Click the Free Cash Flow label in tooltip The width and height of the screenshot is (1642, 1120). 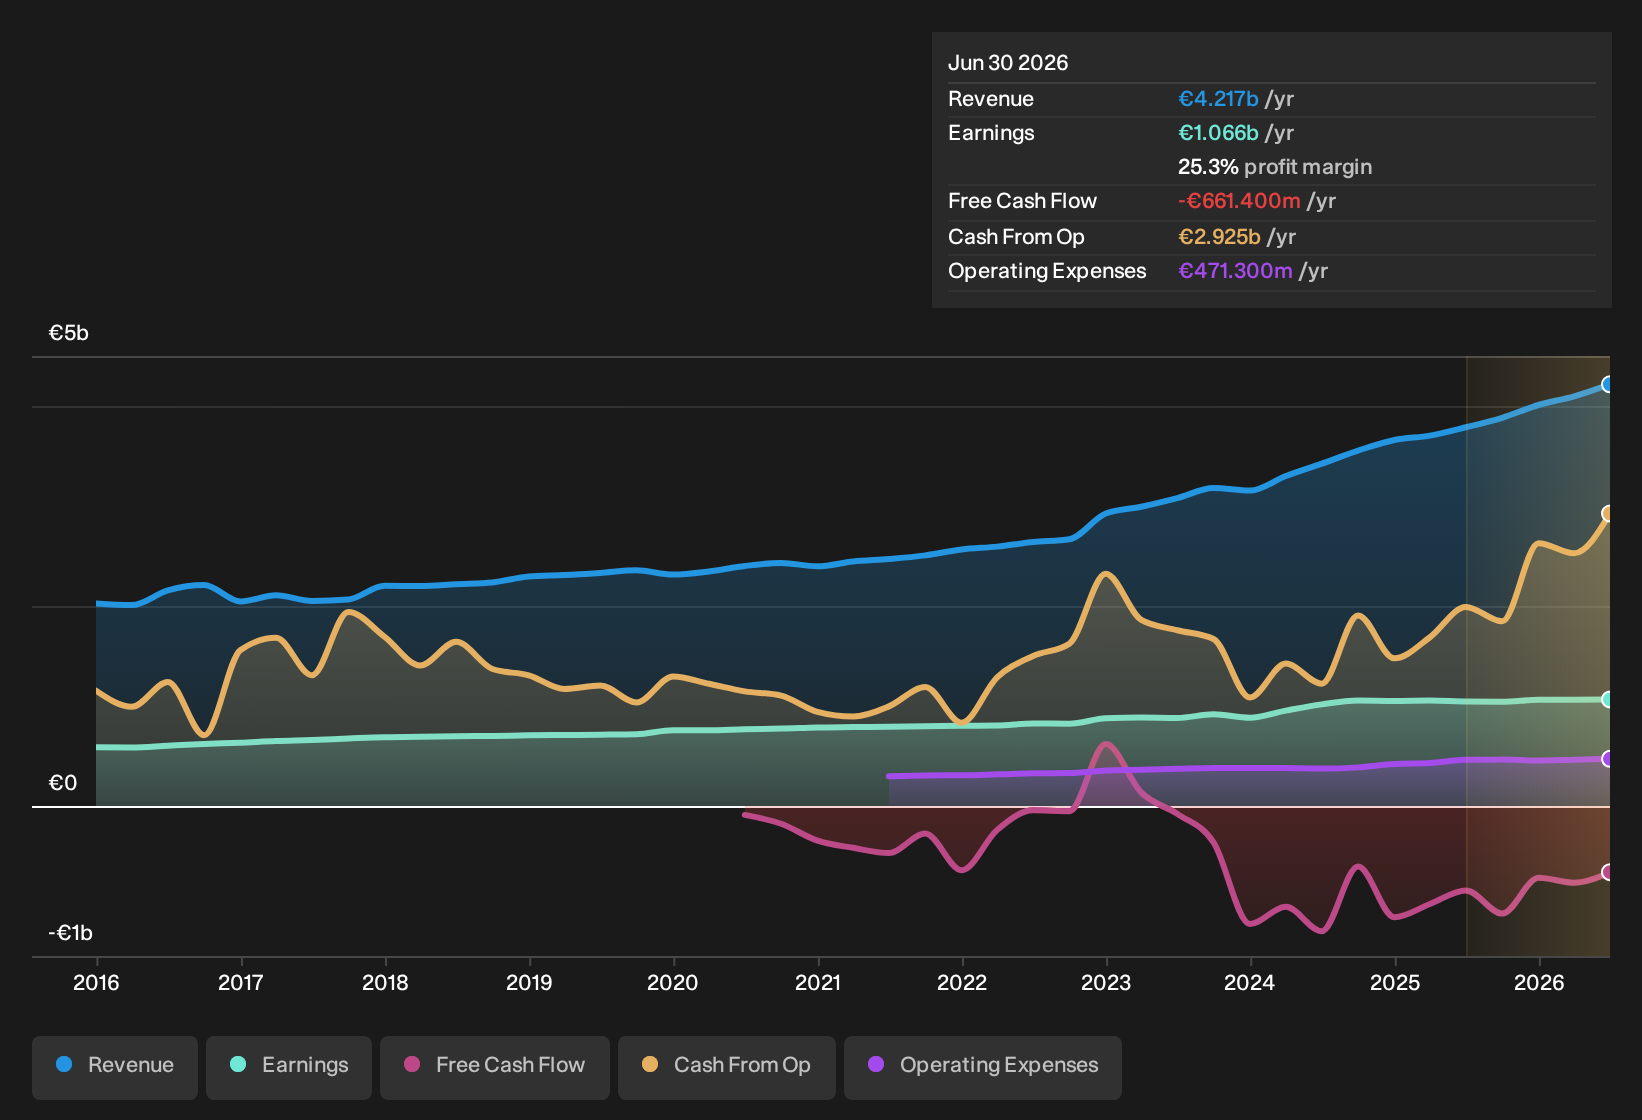click(x=1022, y=201)
